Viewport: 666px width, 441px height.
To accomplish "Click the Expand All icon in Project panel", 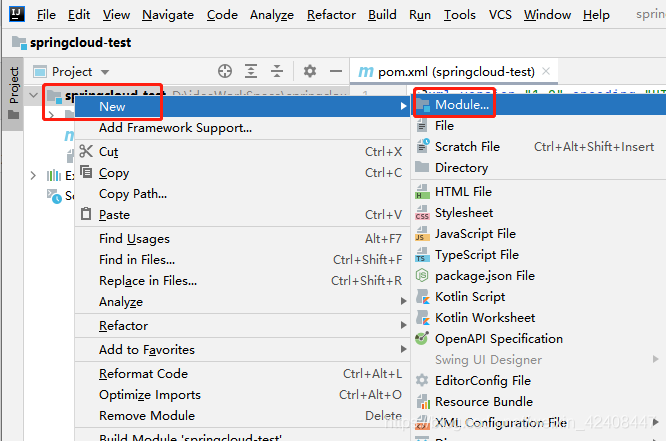I will [x=251, y=71].
